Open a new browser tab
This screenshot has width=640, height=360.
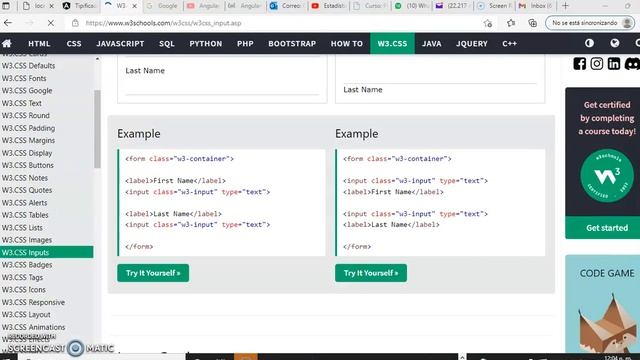coord(565,6)
